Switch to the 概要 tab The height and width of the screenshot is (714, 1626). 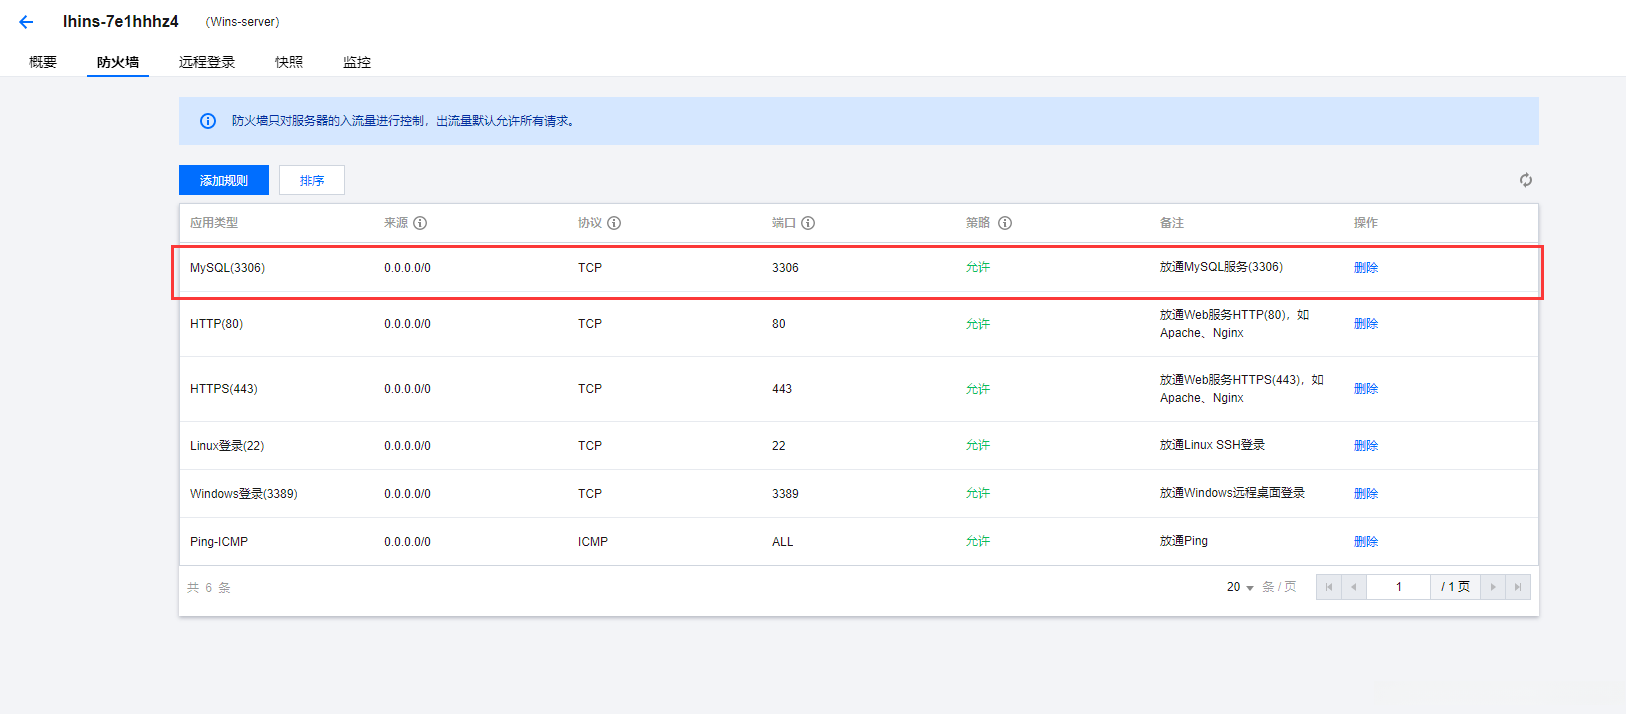[43, 62]
